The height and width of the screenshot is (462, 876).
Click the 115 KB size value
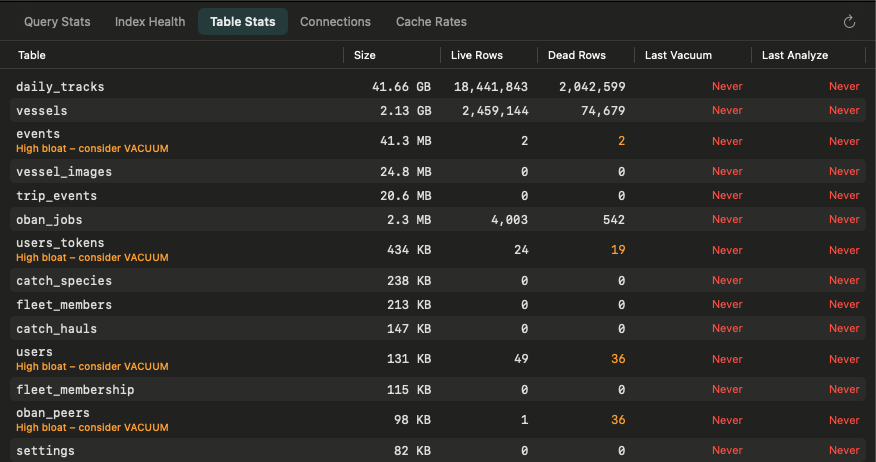coord(409,389)
